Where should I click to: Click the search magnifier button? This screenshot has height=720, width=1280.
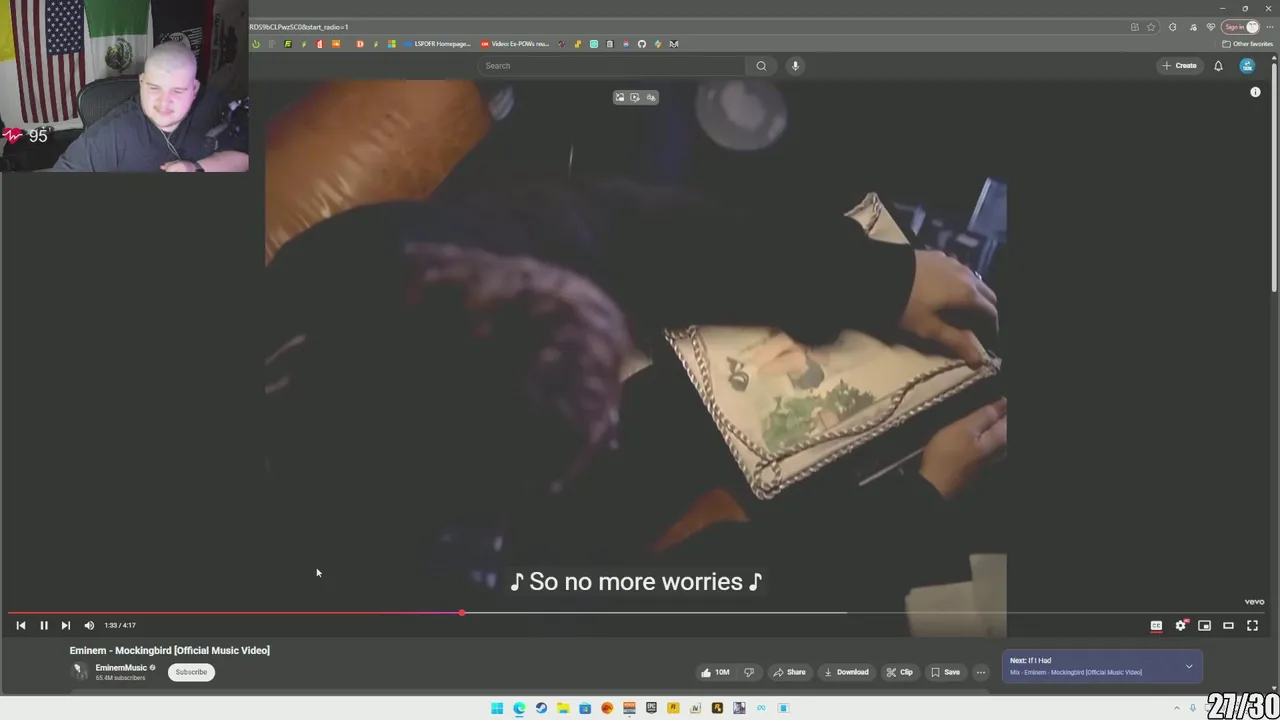point(761,66)
